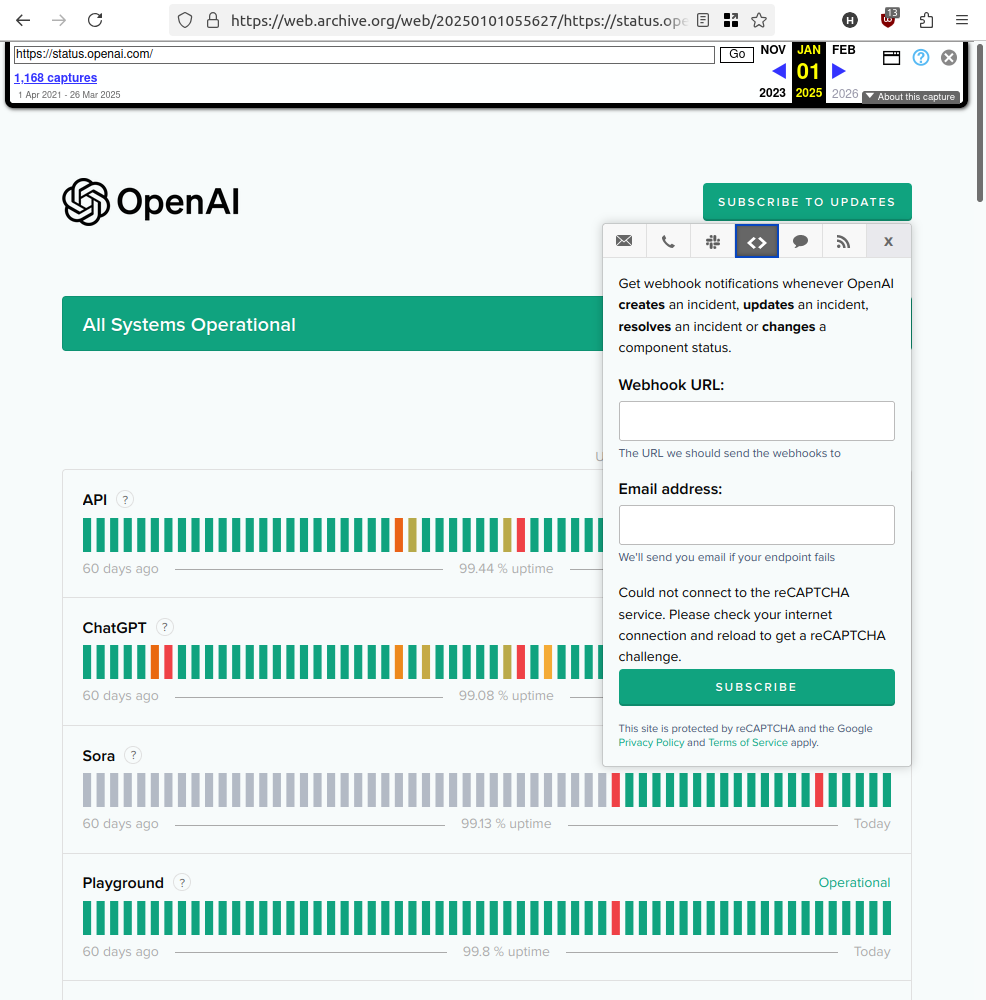
Task: Close the subscribe popup with x
Action: click(x=888, y=241)
